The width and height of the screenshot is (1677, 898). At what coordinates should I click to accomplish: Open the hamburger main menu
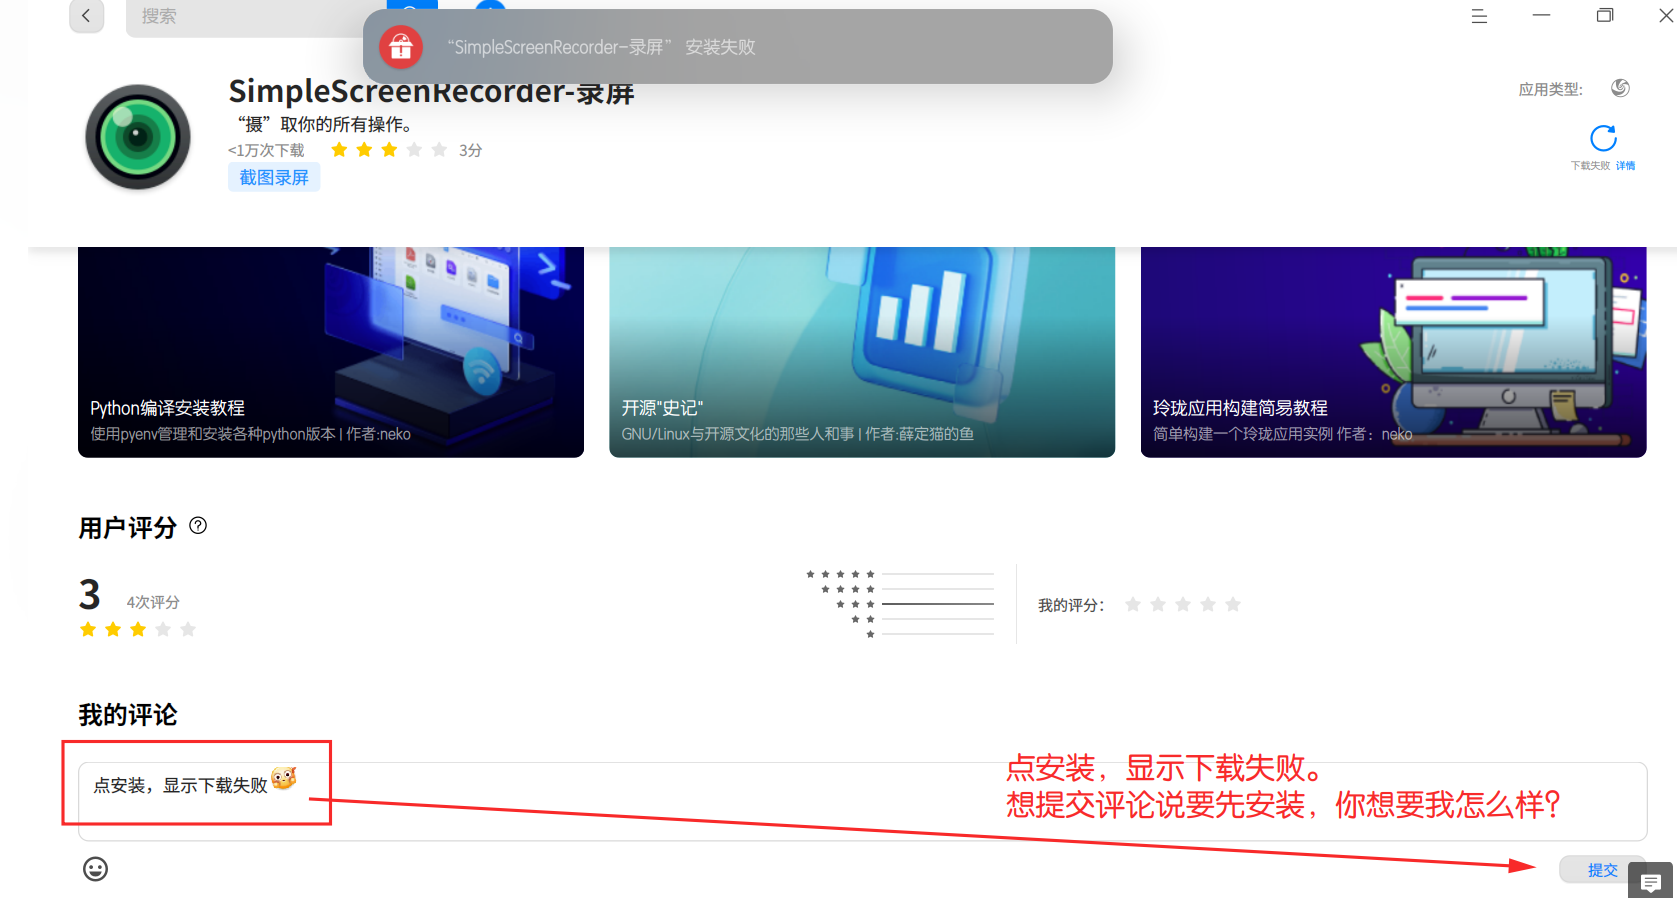coord(1479,16)
